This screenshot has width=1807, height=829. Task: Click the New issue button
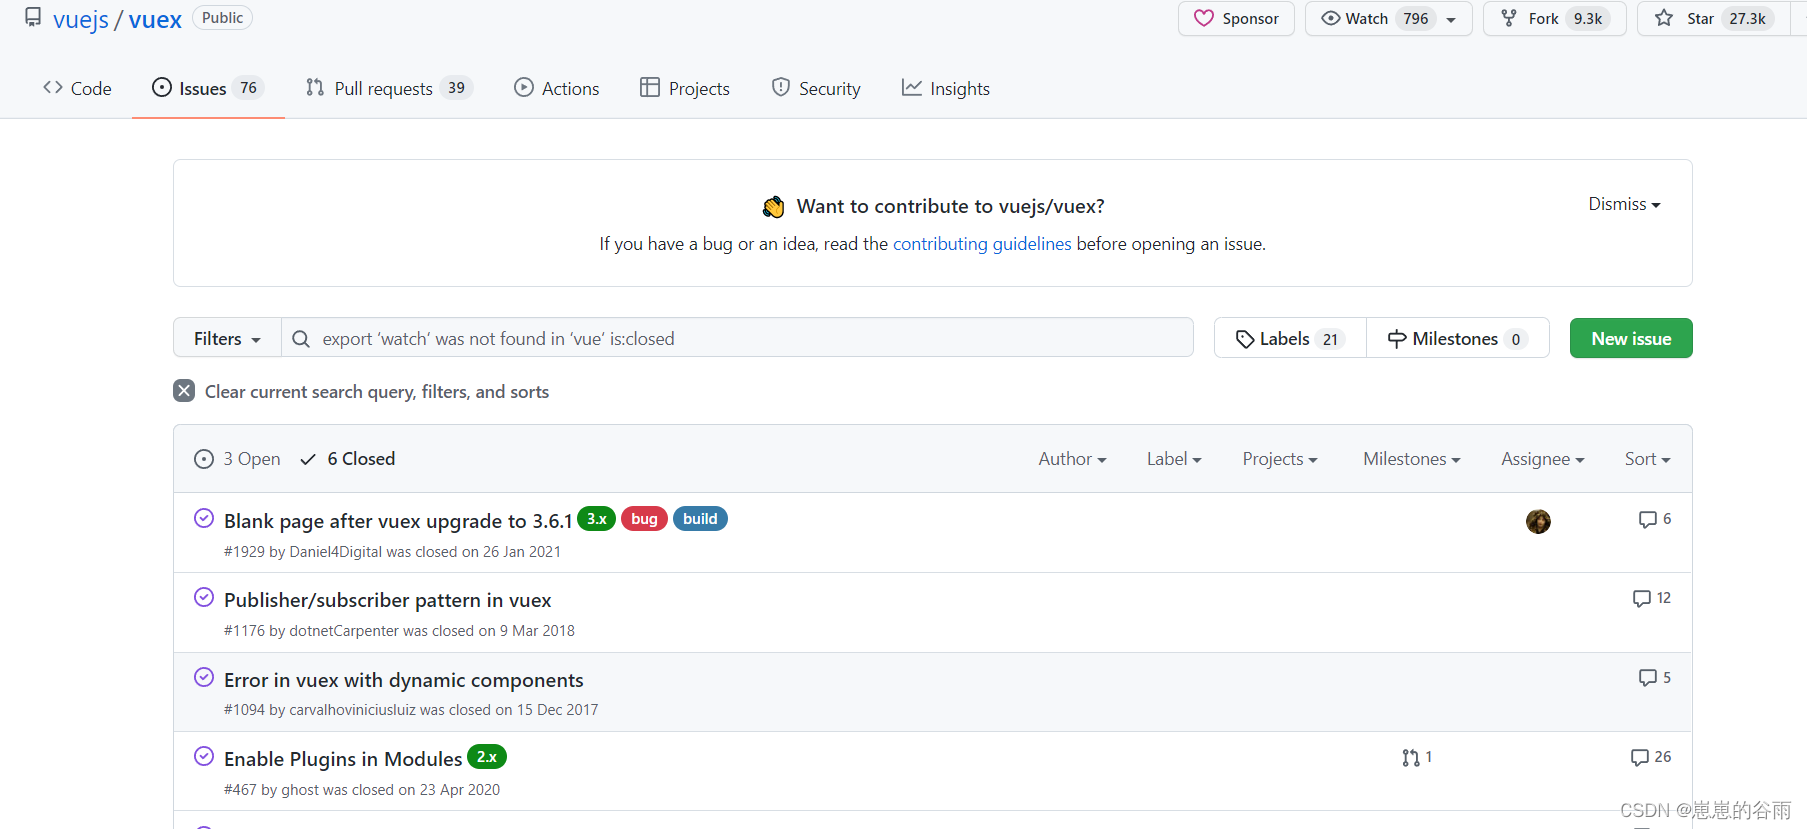[1631, 338]
